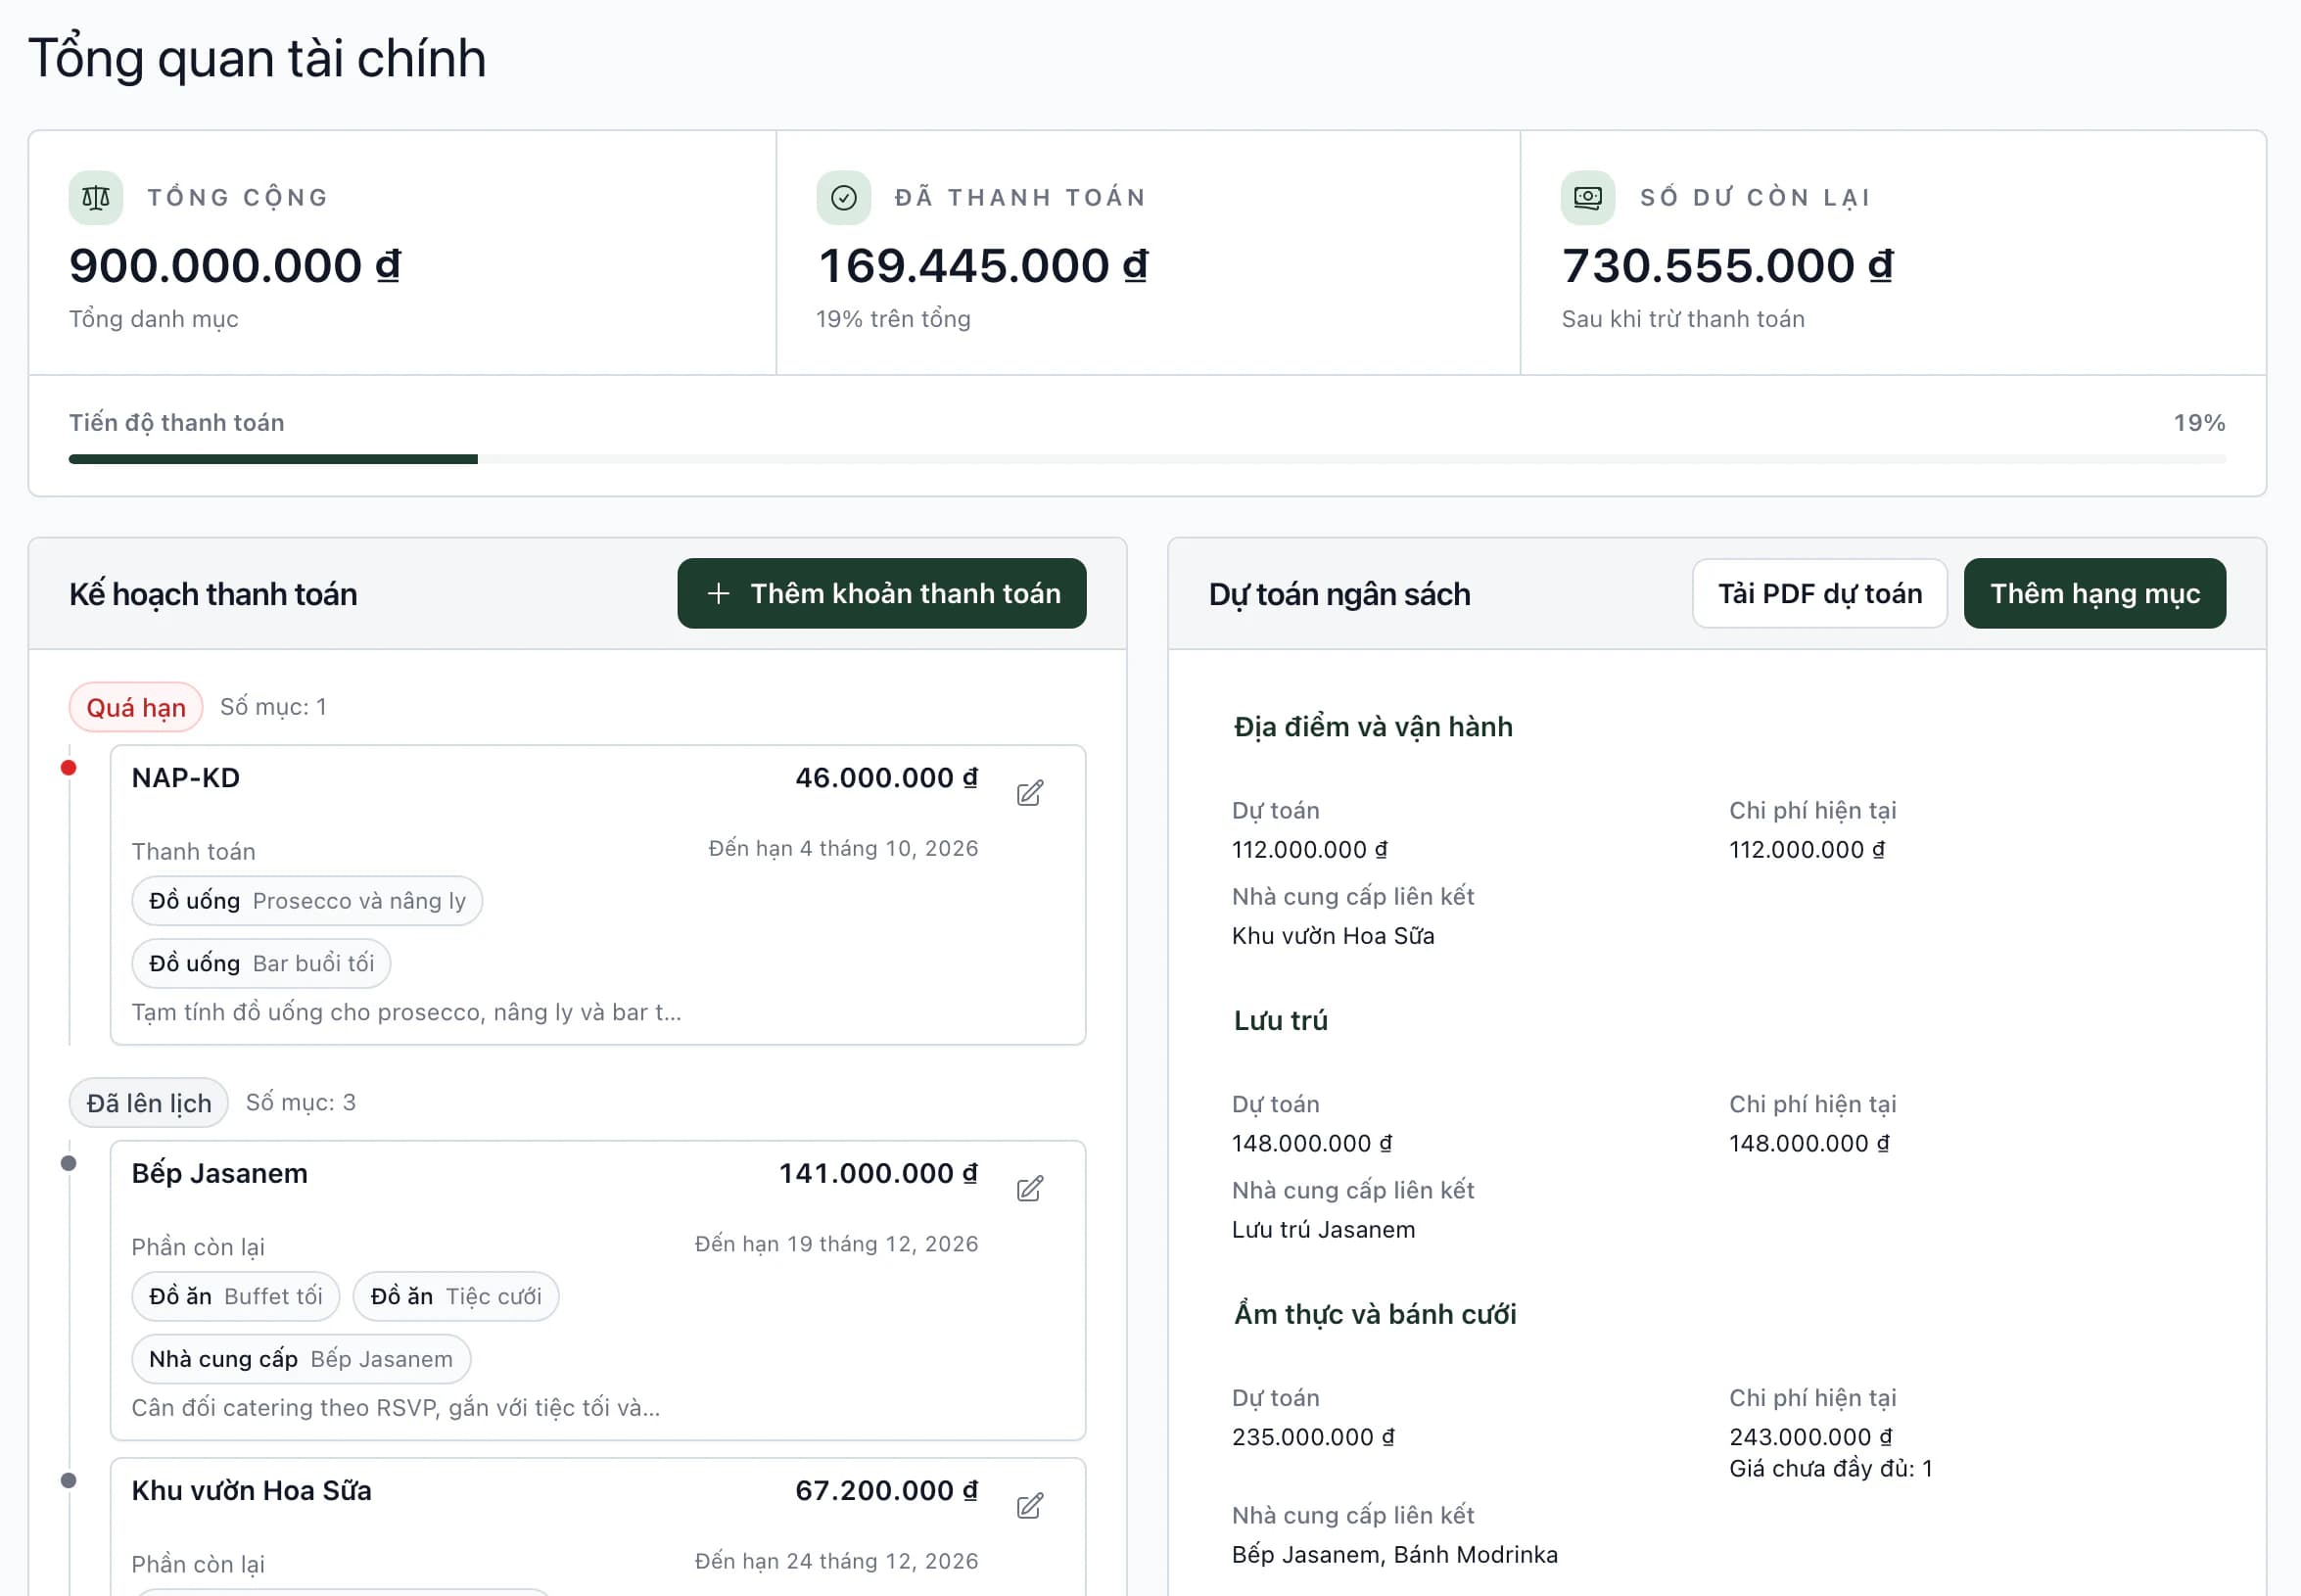This screenshot has height=1596, width=2301.
Task: Click the scales icon beside Tổng cộng
Action: (x=95, y=198)
